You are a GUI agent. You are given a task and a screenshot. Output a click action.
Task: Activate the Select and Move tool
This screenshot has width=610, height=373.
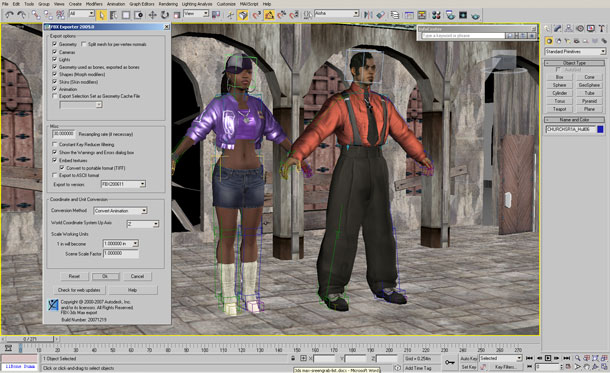[152, 15]
